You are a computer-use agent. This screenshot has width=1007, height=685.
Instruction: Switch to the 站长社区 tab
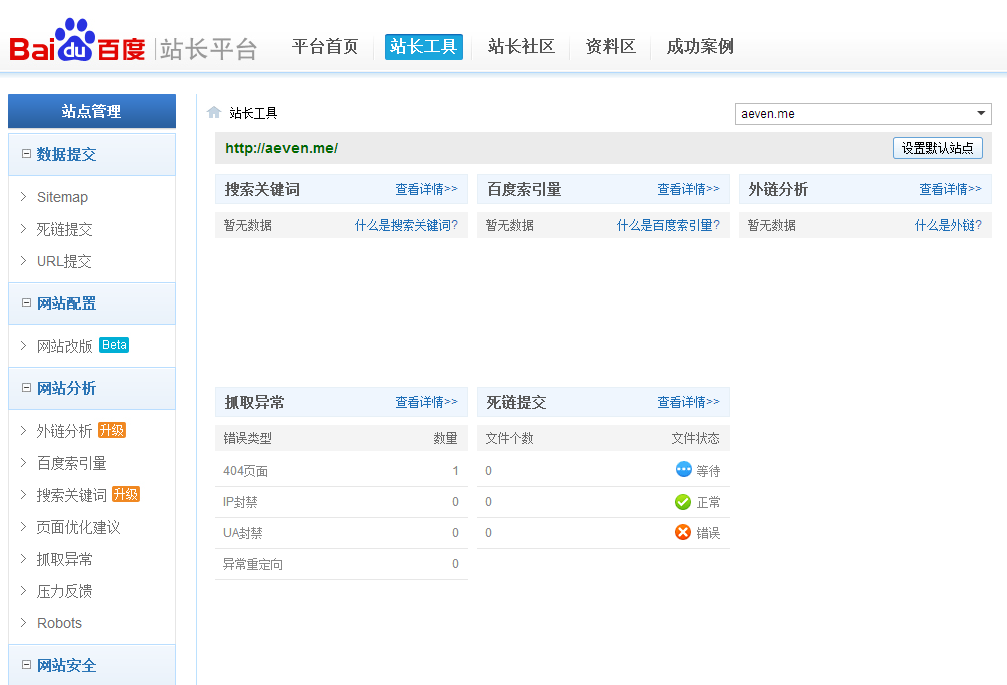[520, 46]
